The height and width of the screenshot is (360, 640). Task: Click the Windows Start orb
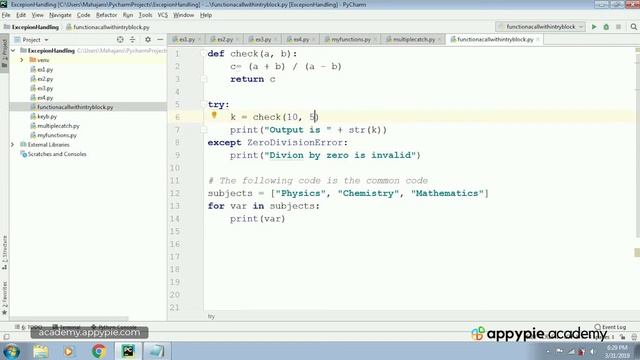tap(11, 351)
